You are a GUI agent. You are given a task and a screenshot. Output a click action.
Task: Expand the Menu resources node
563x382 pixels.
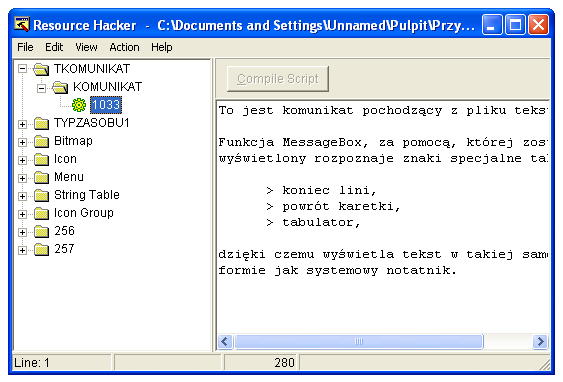coord(22,178)
